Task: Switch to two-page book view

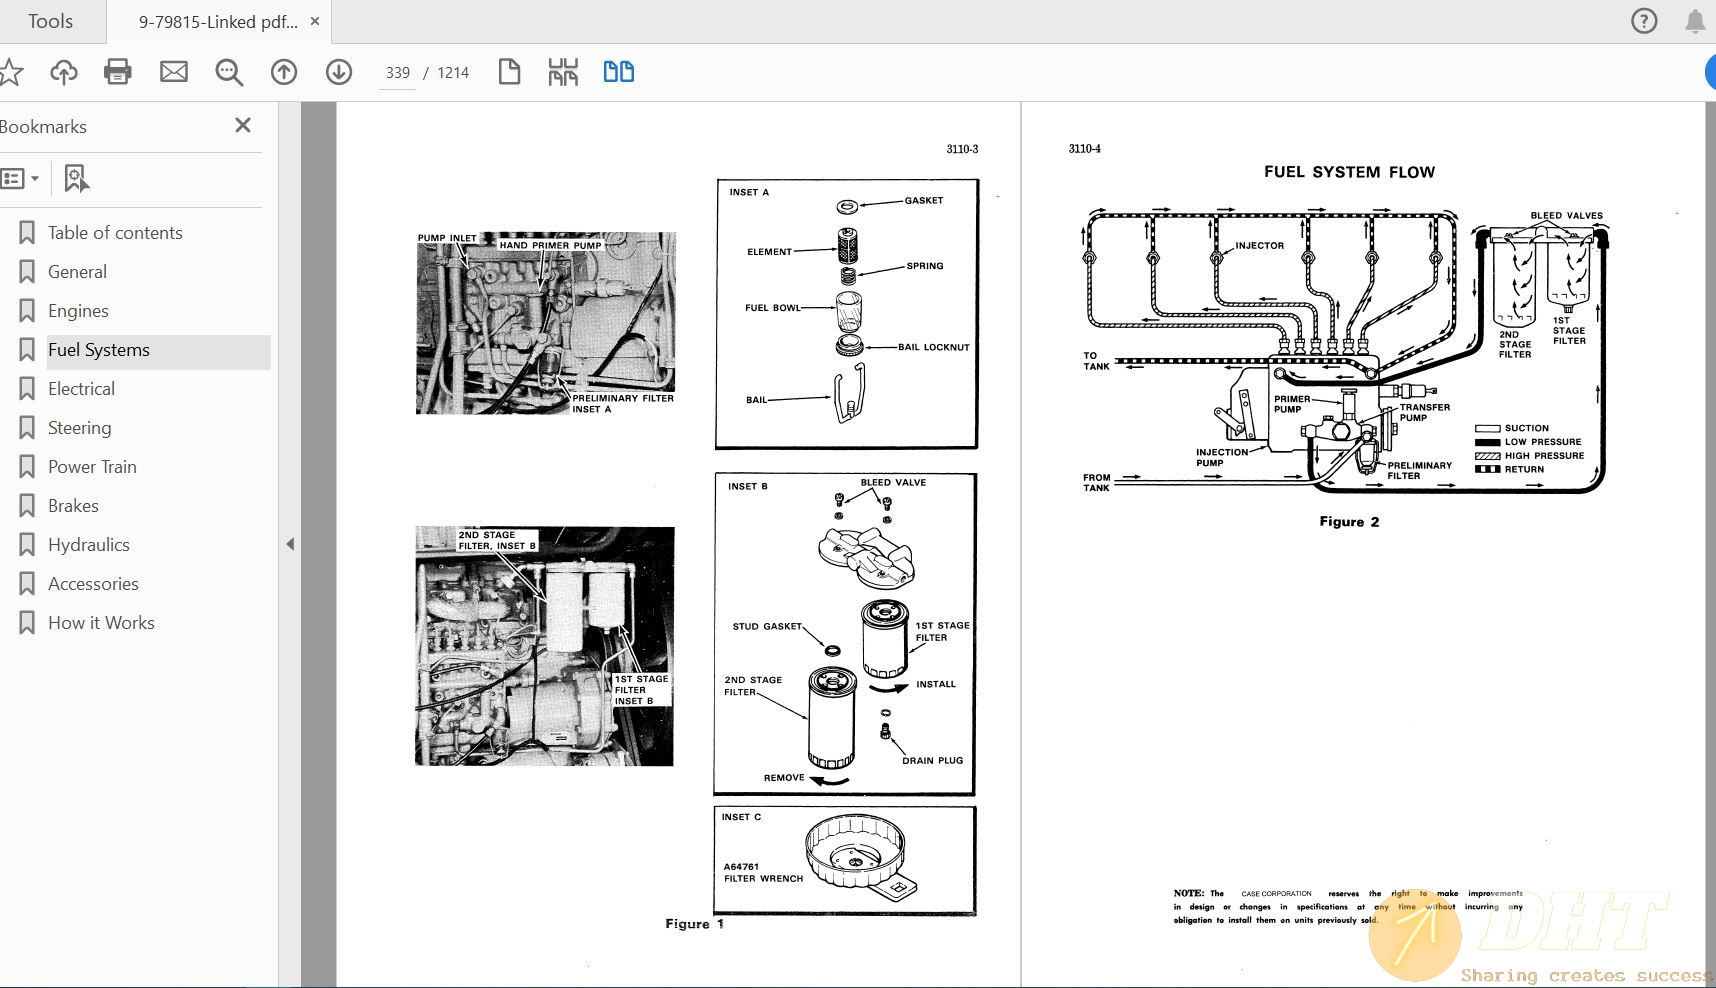Action: (x=618, y=71)
